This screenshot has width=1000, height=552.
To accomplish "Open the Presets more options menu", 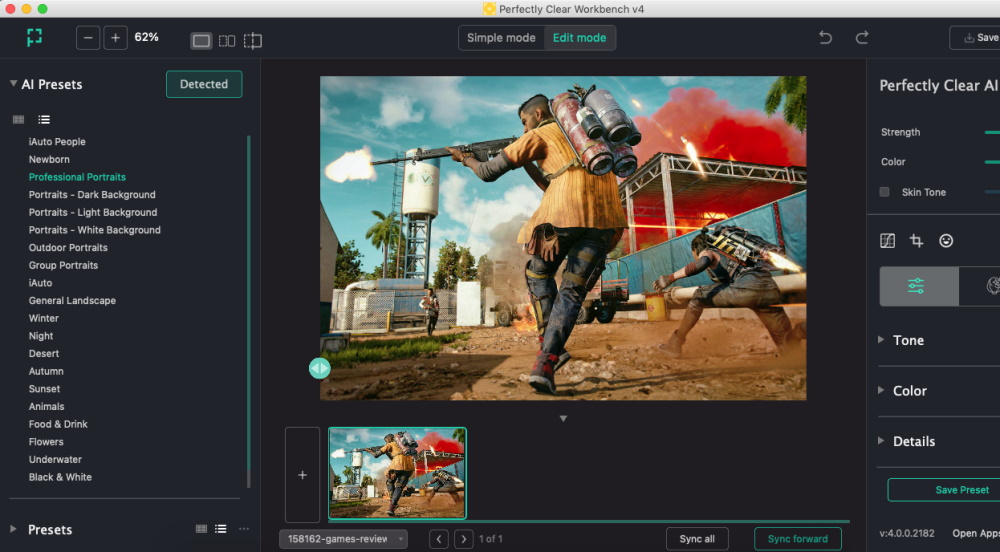I will tap(244, 528).
